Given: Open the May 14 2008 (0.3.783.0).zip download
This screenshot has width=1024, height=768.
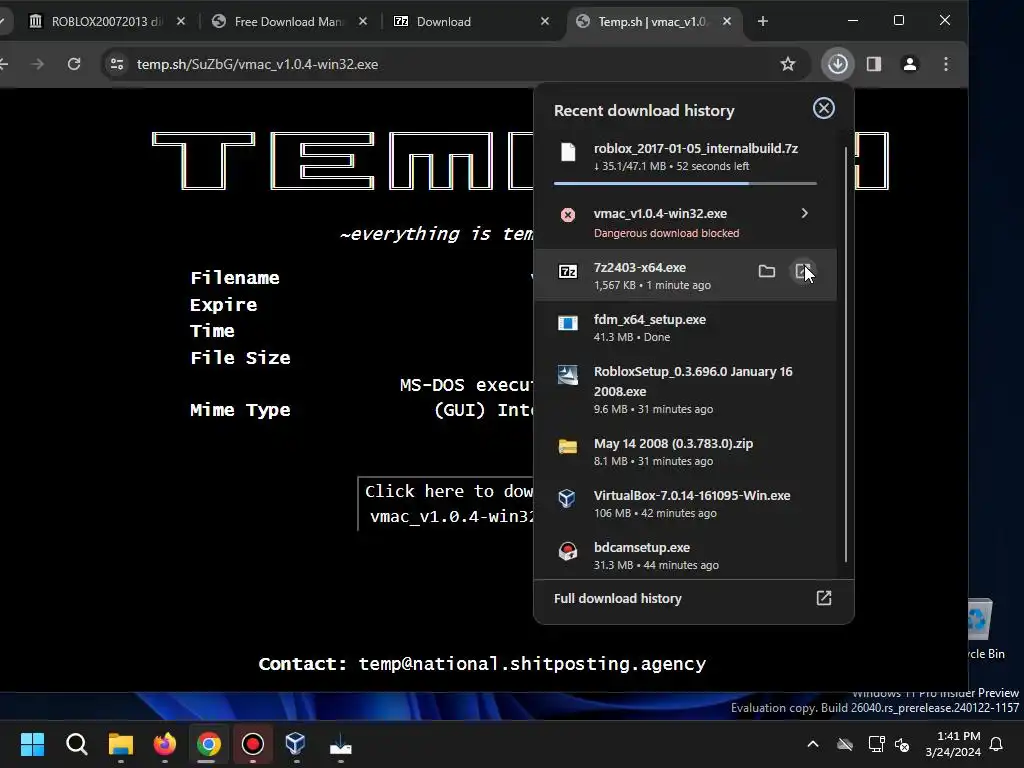Looking at the screenshot, I should click(x=686, y=451).
